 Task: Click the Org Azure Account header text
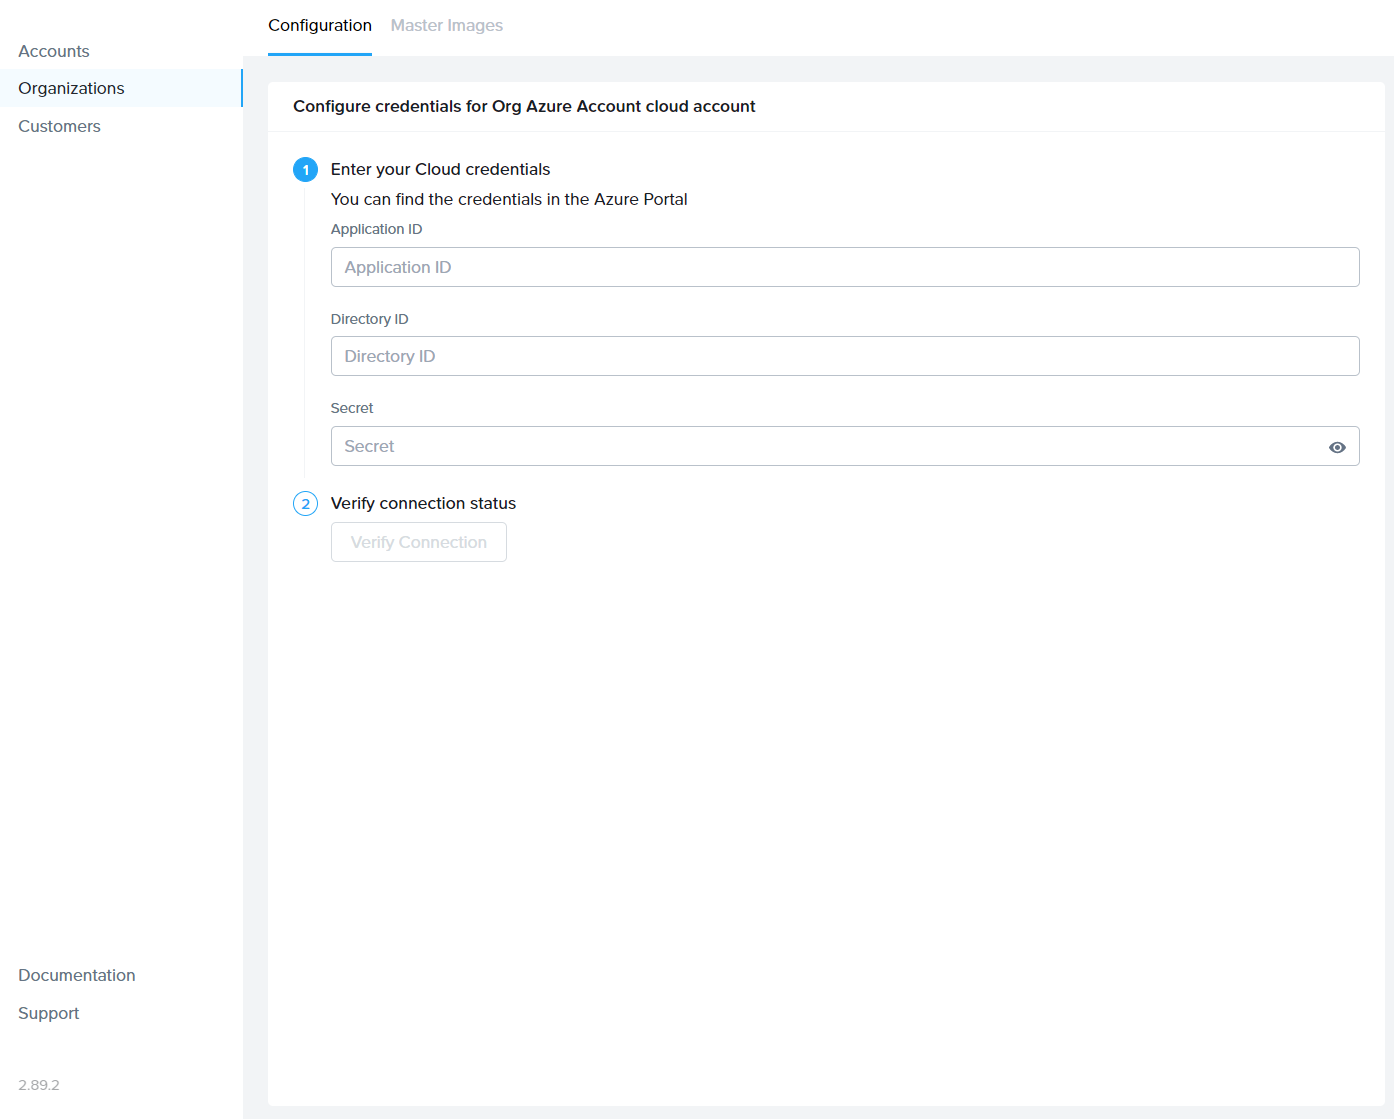pyautogui.click(x=524, y=106)
